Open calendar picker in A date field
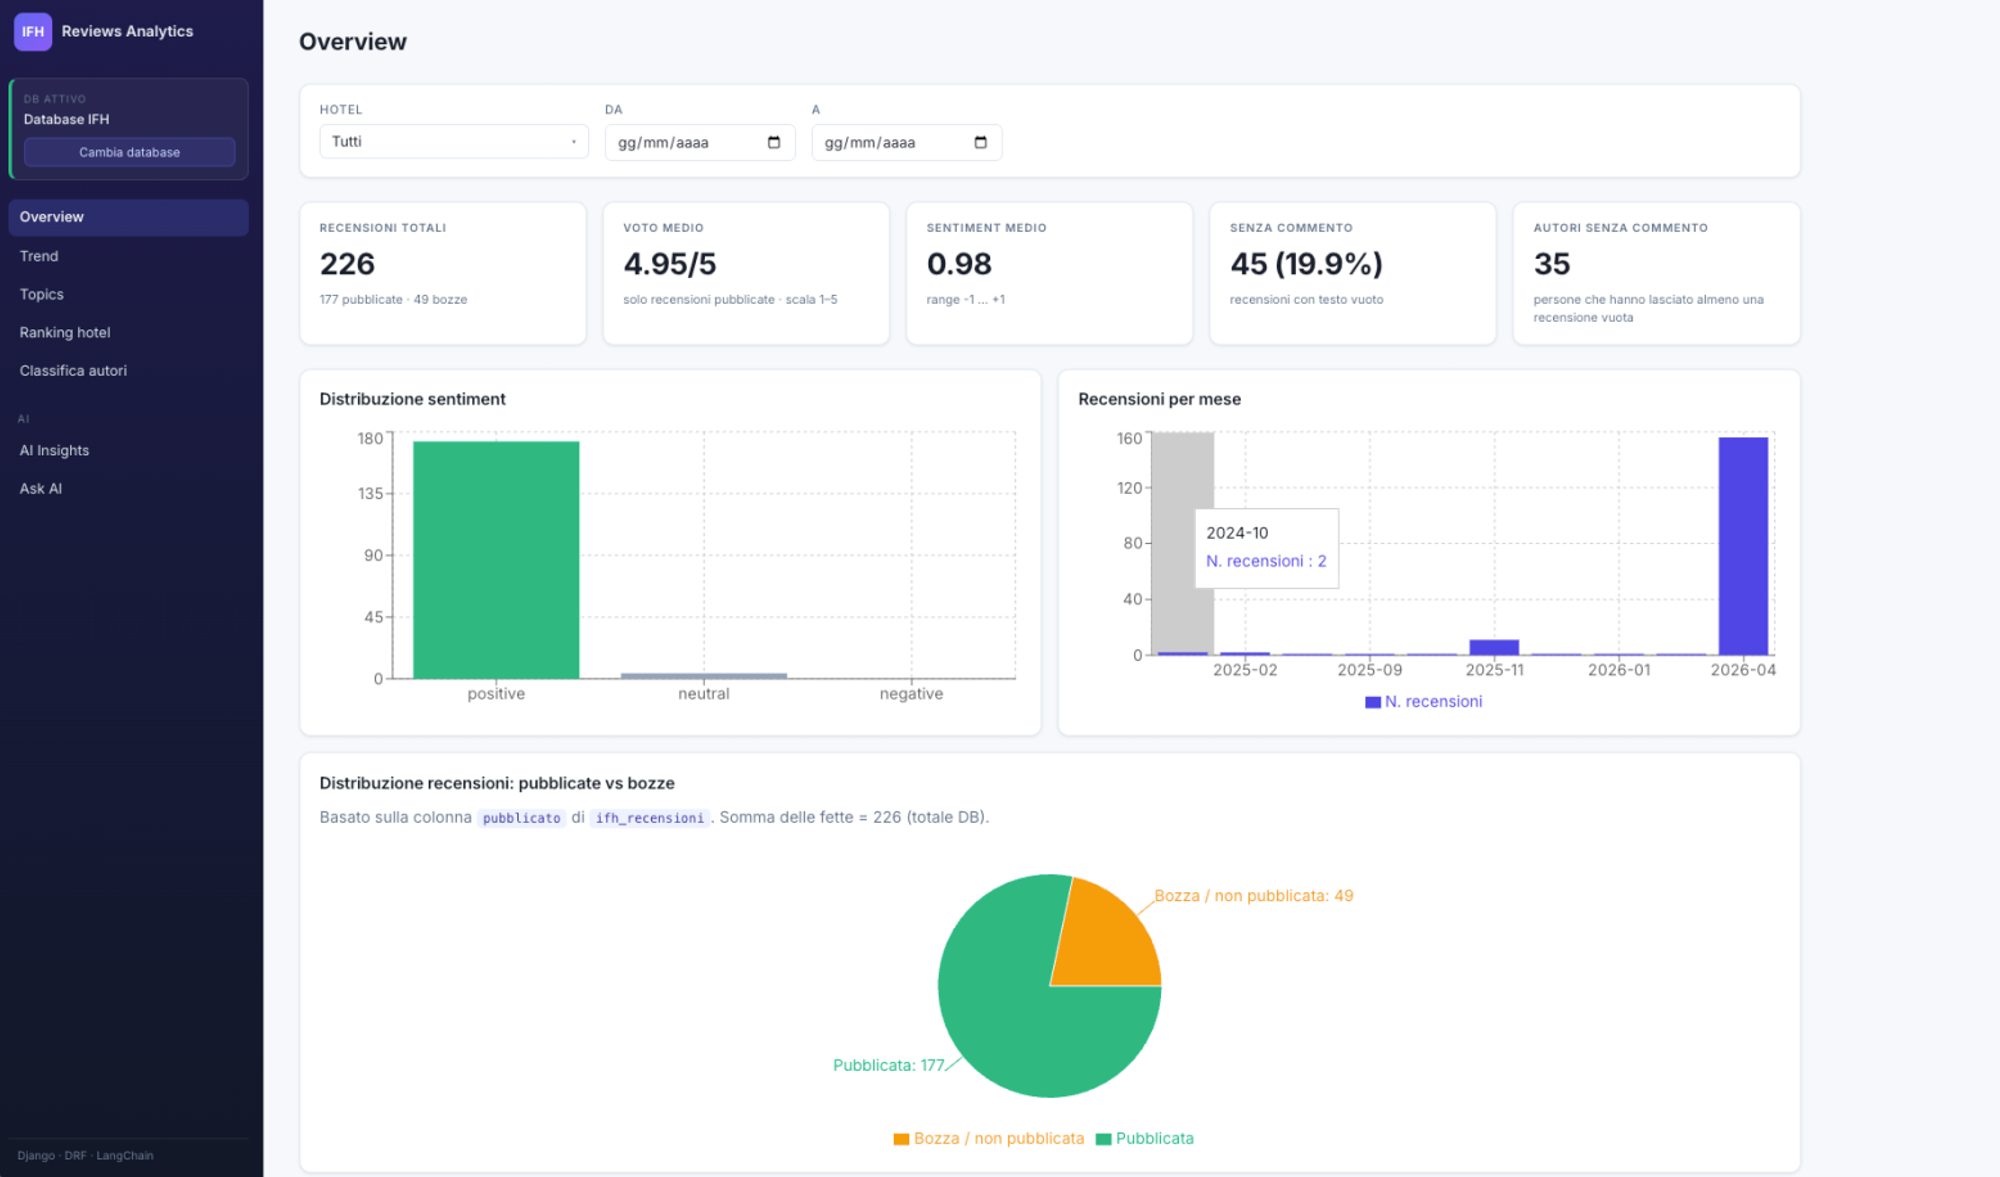2000x1177 pixels. pyautogui.click(x=980, y=142)
